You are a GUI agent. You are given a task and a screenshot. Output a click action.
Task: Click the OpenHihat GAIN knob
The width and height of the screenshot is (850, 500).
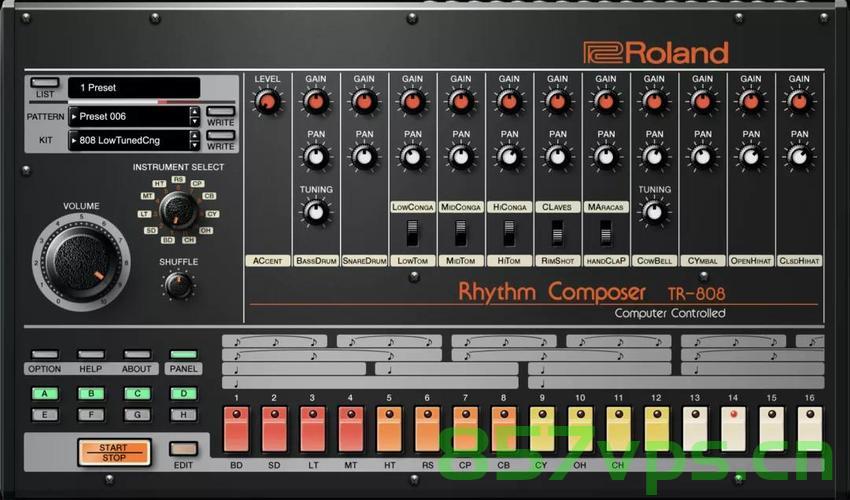(751, 101)
